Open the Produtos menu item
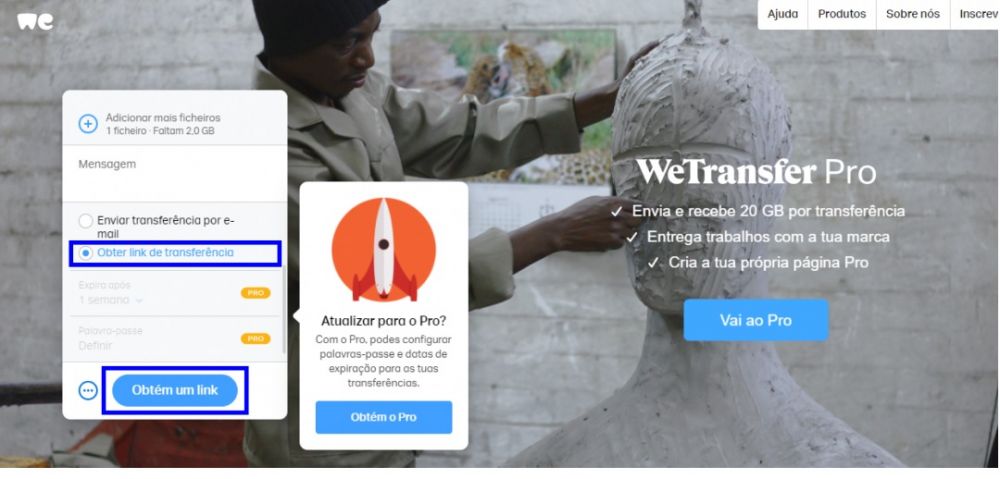The image size is (1000, 479). (842, 14)
